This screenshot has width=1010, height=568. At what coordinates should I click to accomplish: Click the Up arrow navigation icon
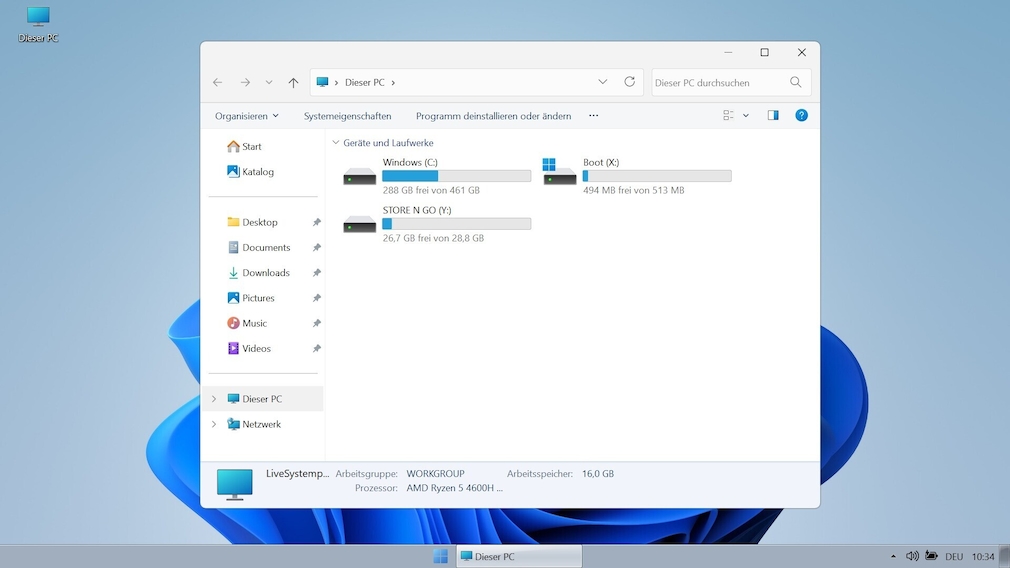pyautogui.click(x=293, y=83)
